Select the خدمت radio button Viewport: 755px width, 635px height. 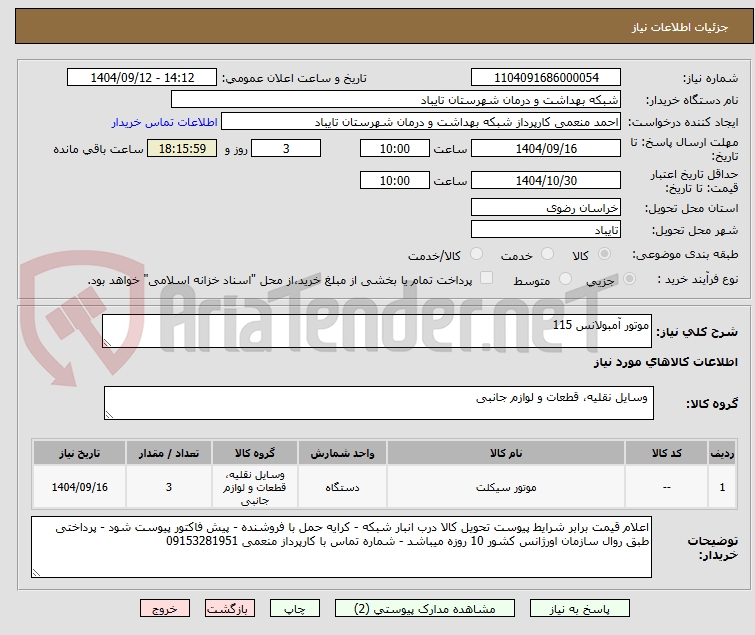coord(547,254)
